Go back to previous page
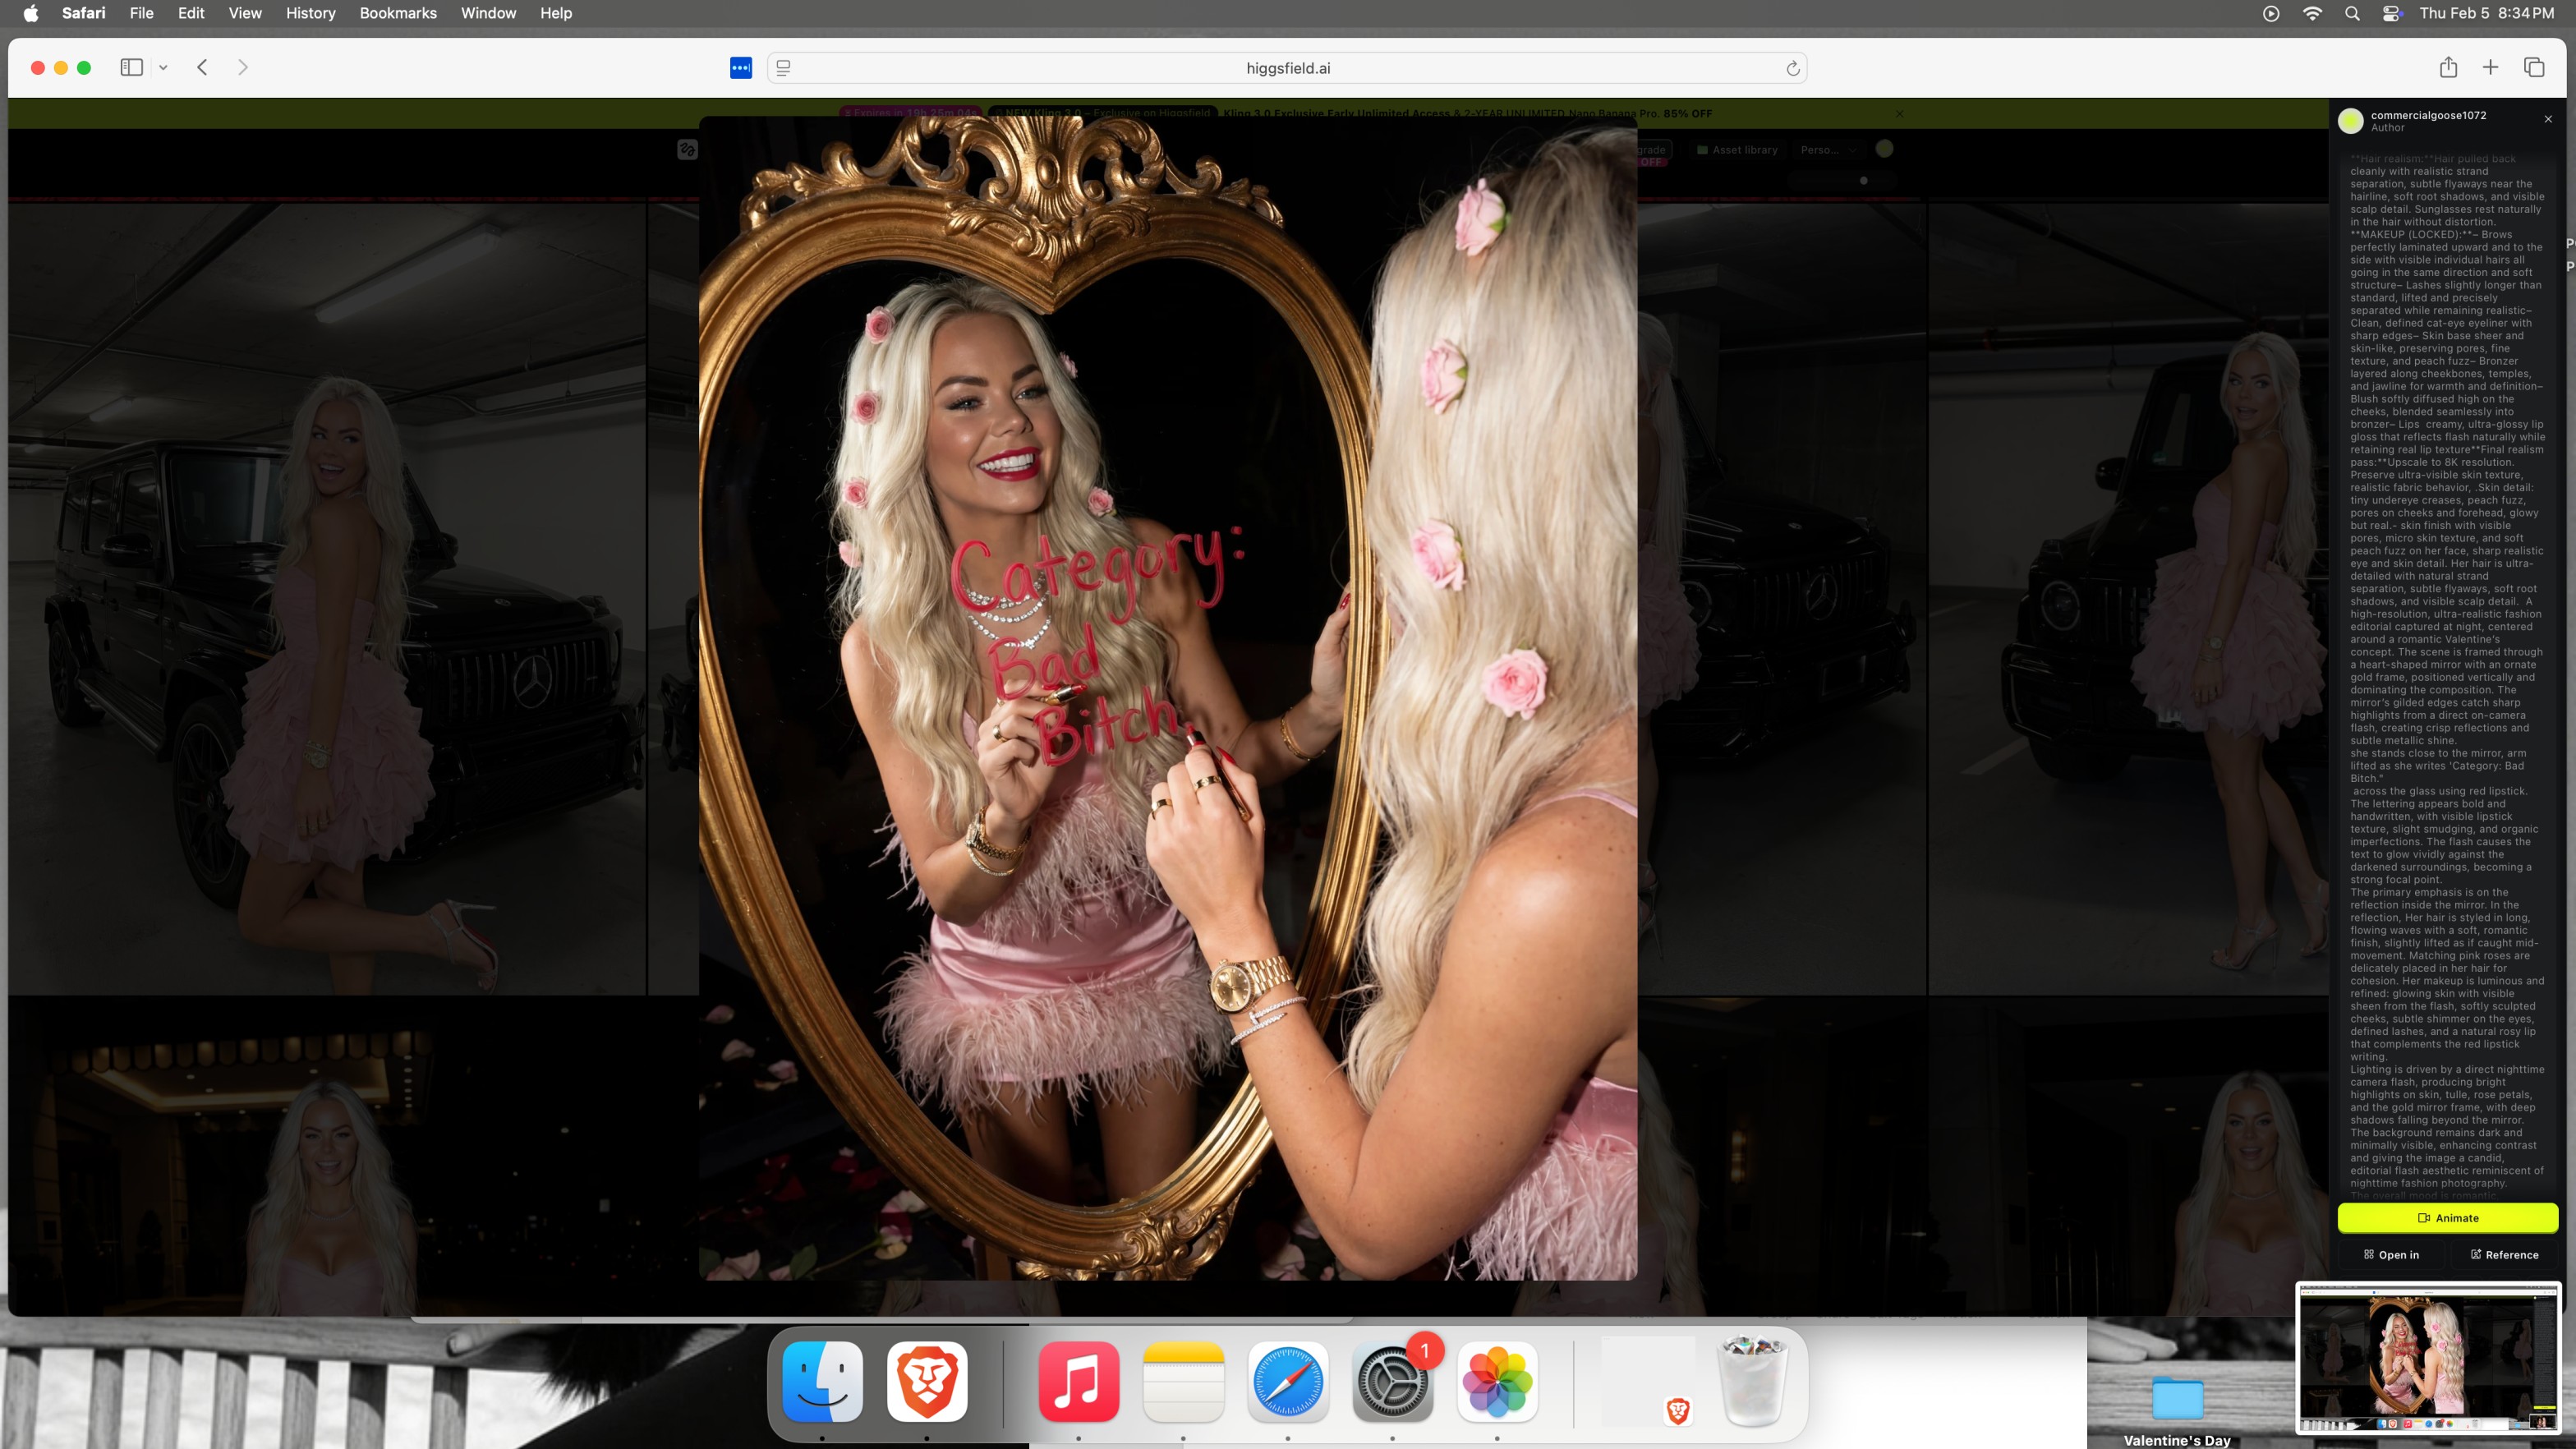The width and height of the screenshot is (2576, 1449). pos(202,67)
